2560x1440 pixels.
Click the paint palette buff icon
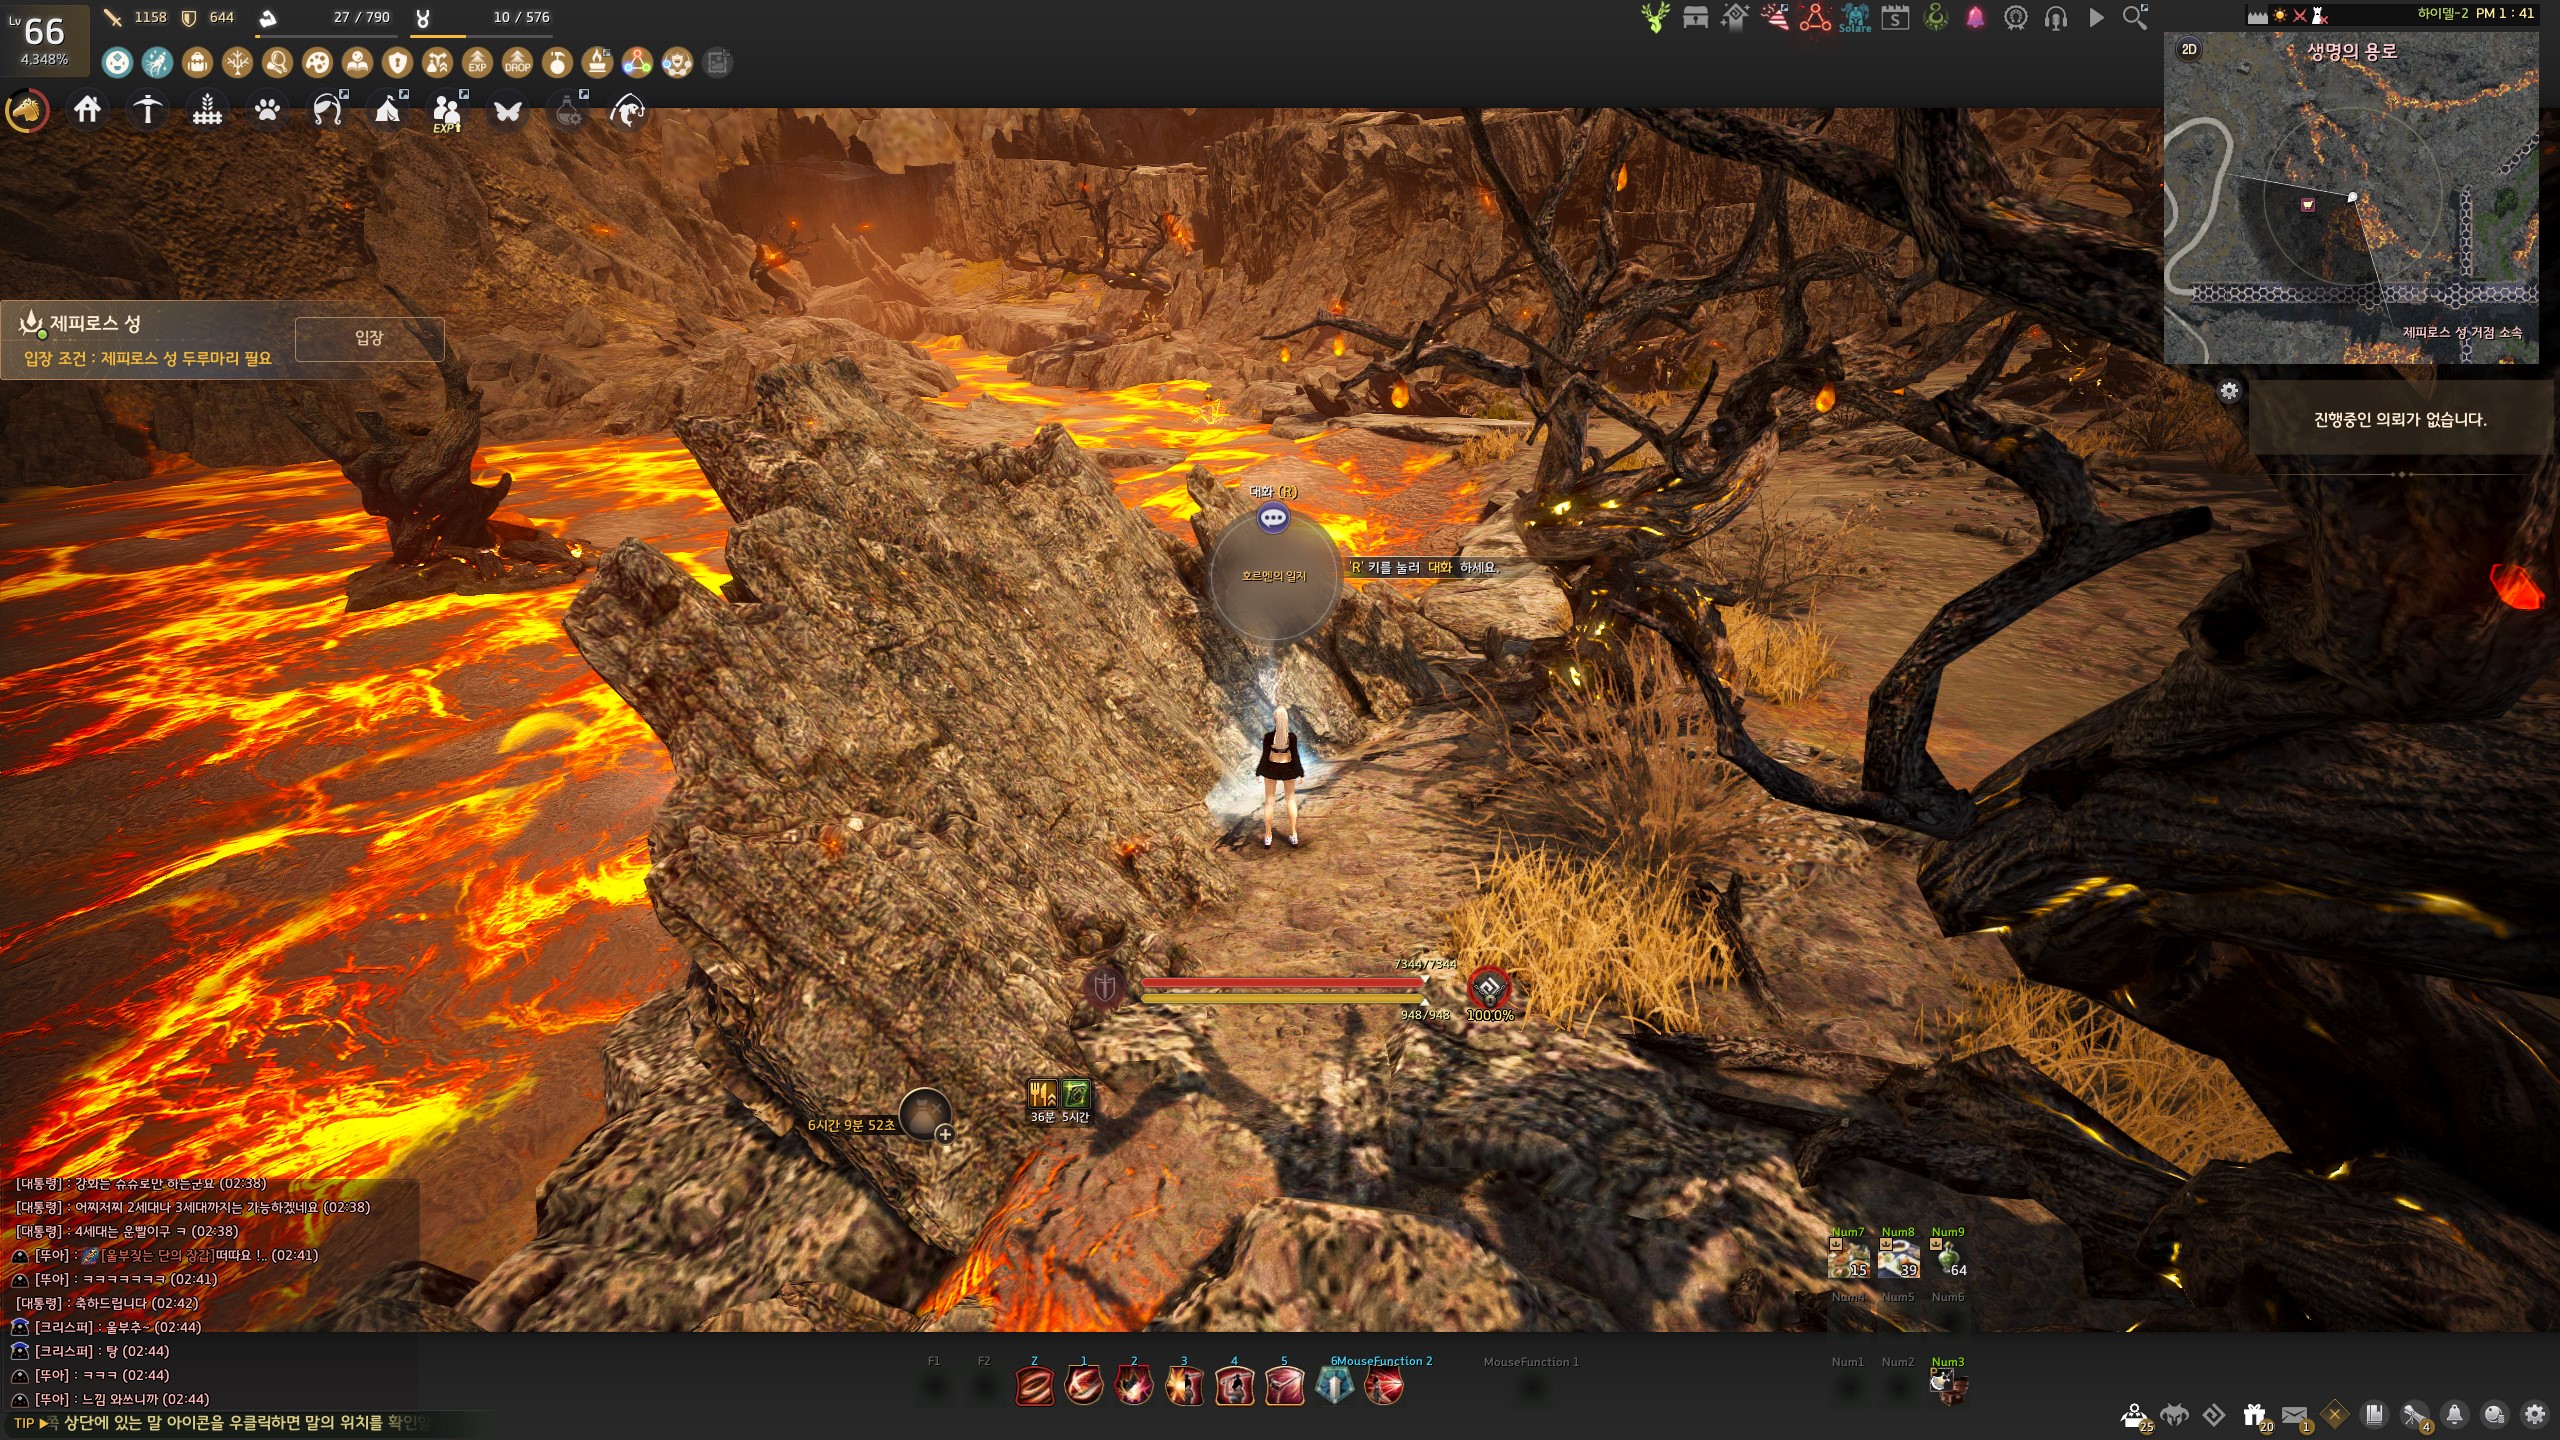pos(317,63)
